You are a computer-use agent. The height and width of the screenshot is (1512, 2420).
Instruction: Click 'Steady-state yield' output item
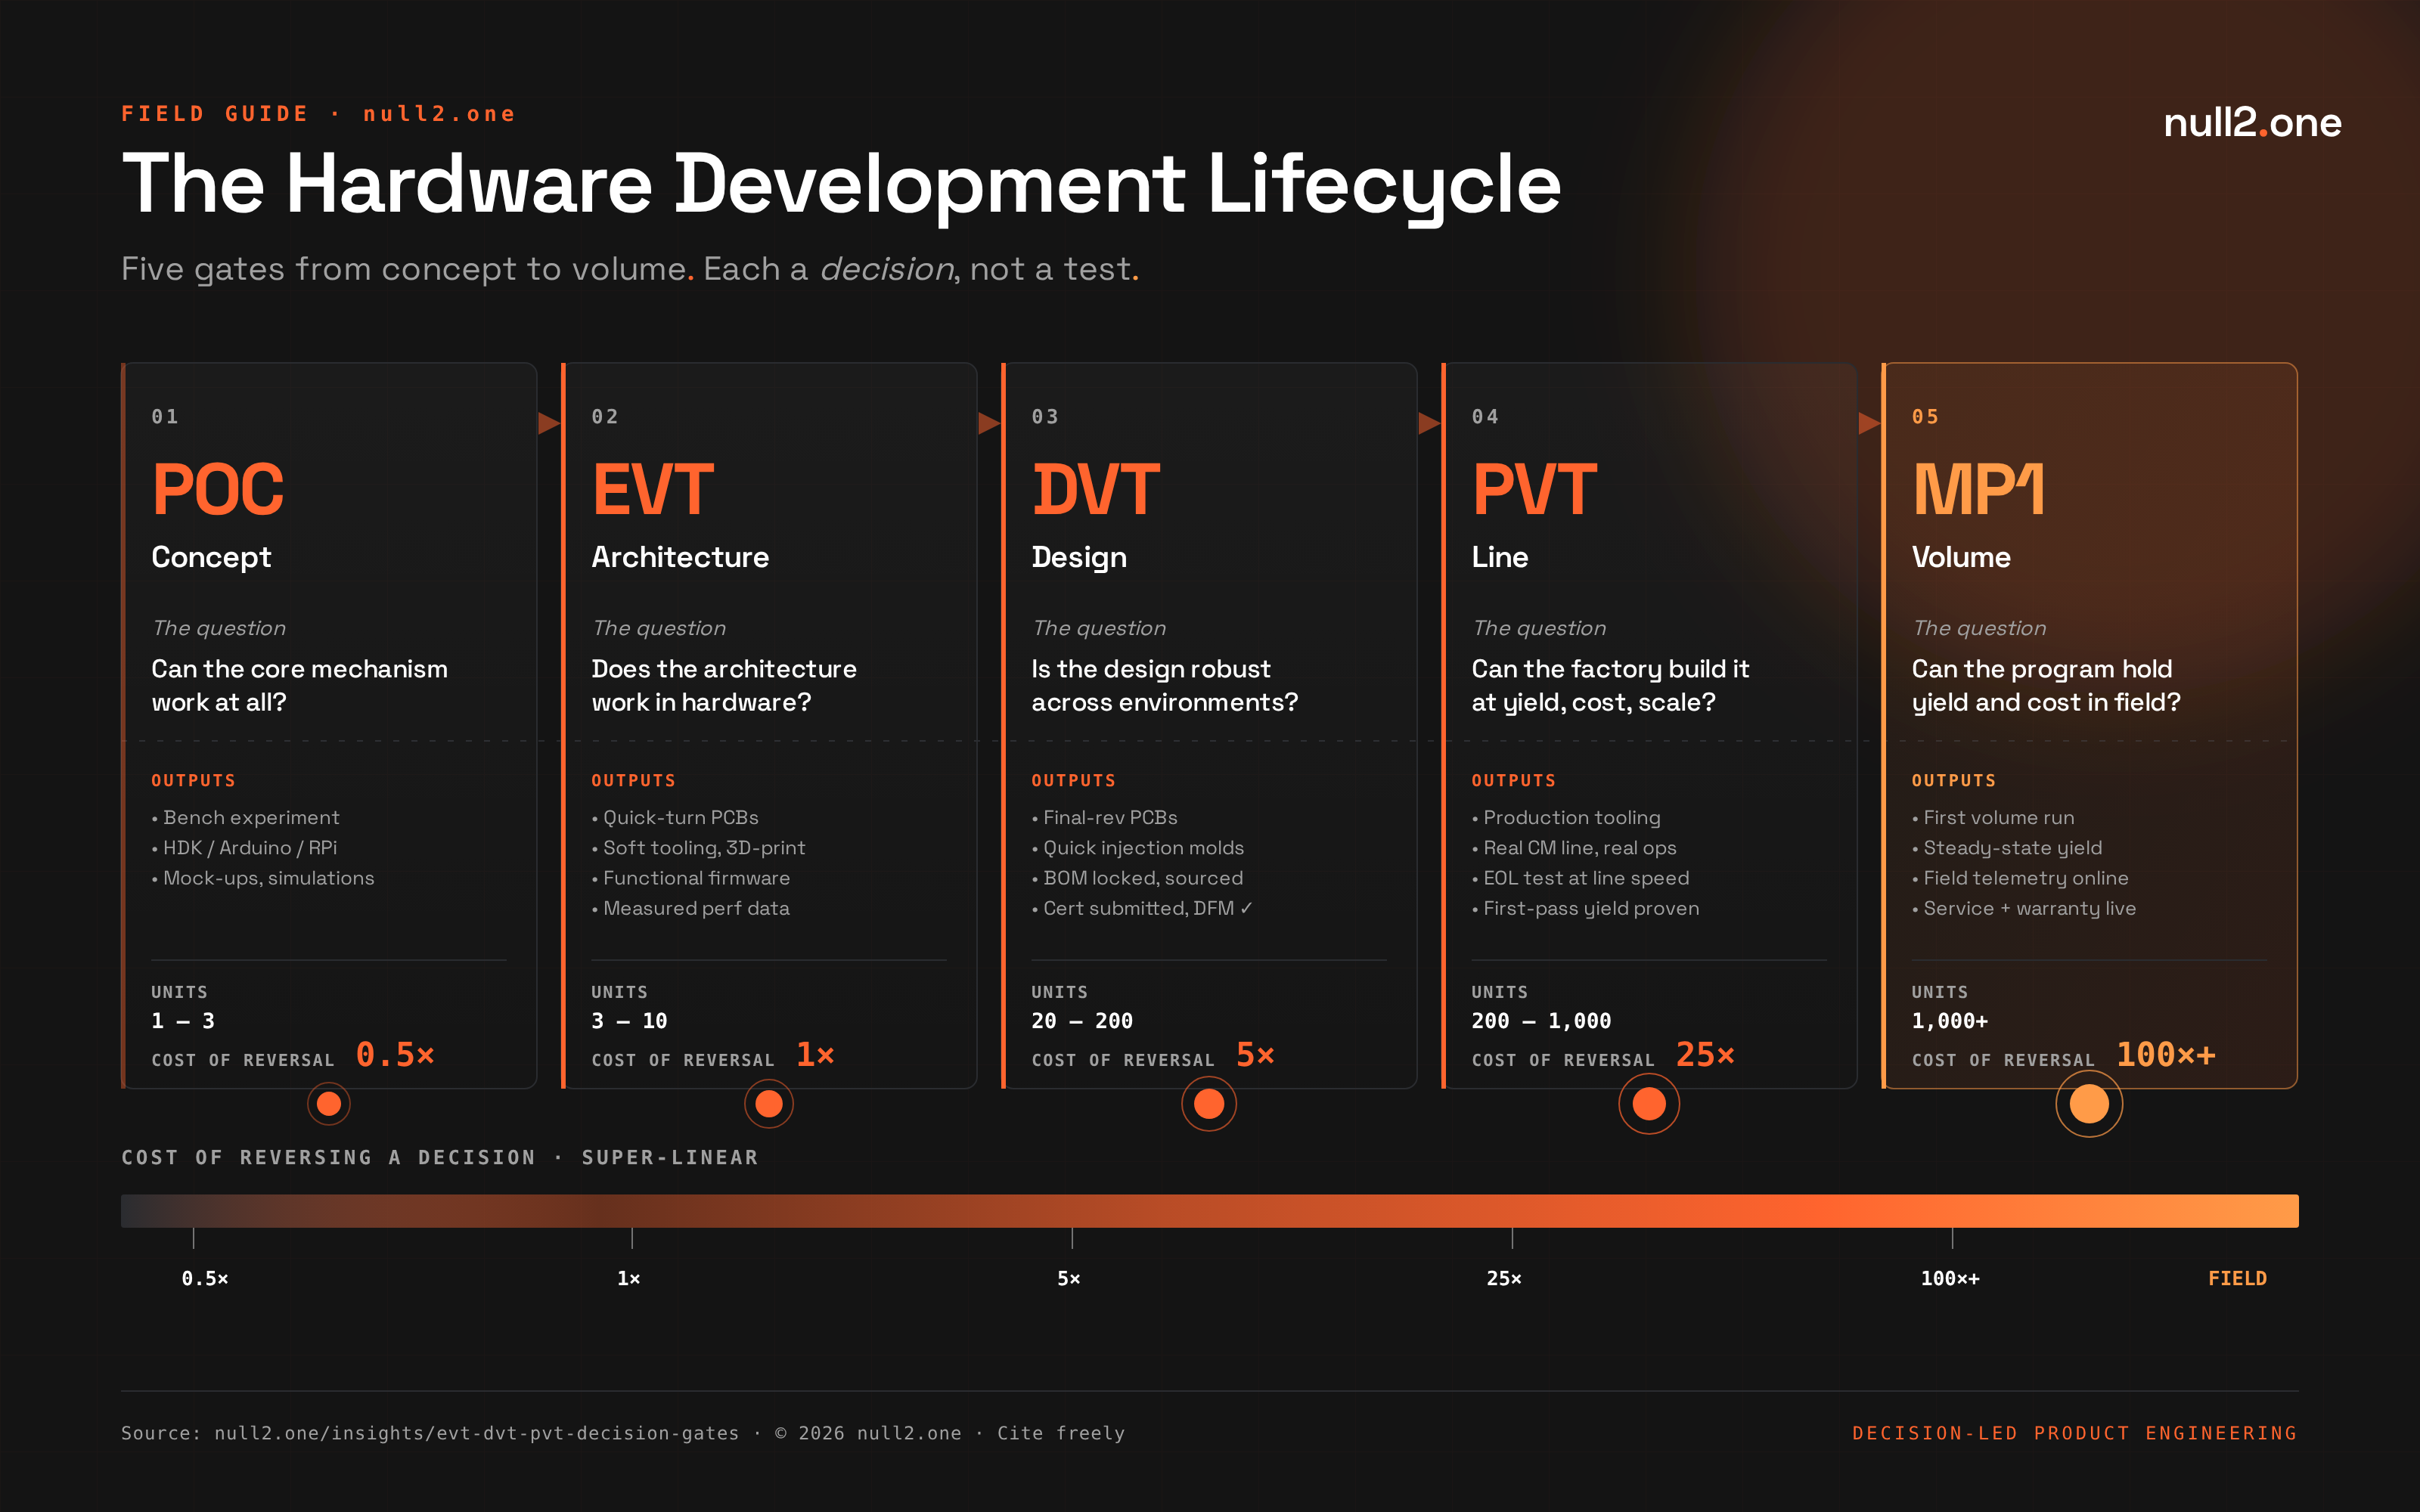(x=2012, y=848)
